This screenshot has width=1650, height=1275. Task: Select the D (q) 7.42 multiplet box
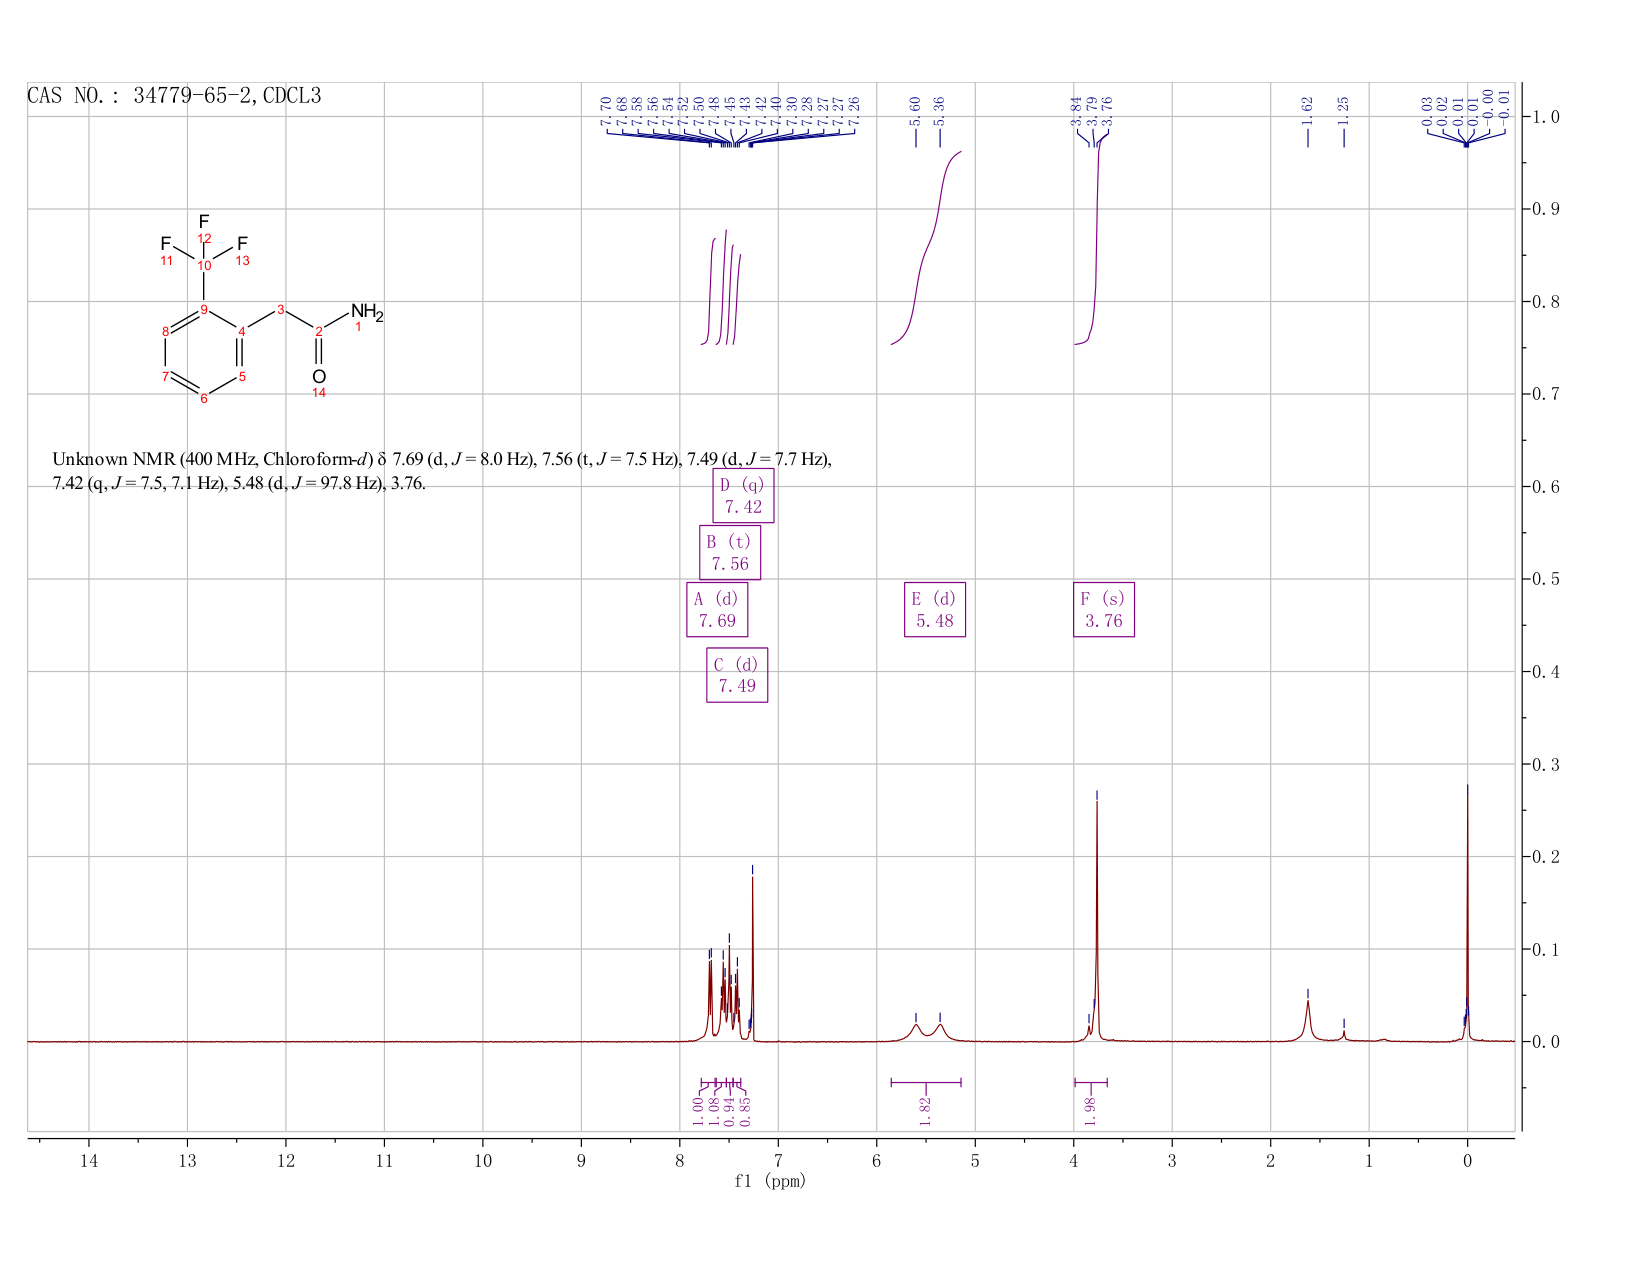tap(743, 495)
